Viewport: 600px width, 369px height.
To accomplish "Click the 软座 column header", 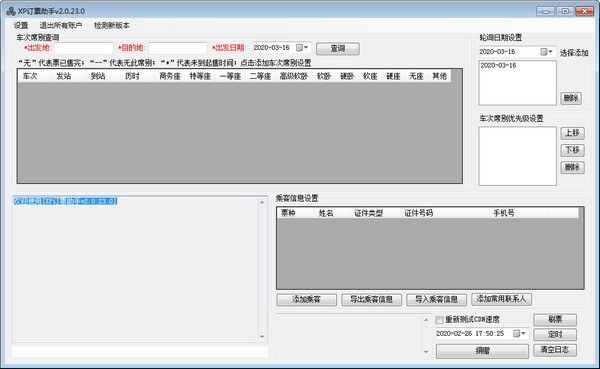I will pos(370,76).
